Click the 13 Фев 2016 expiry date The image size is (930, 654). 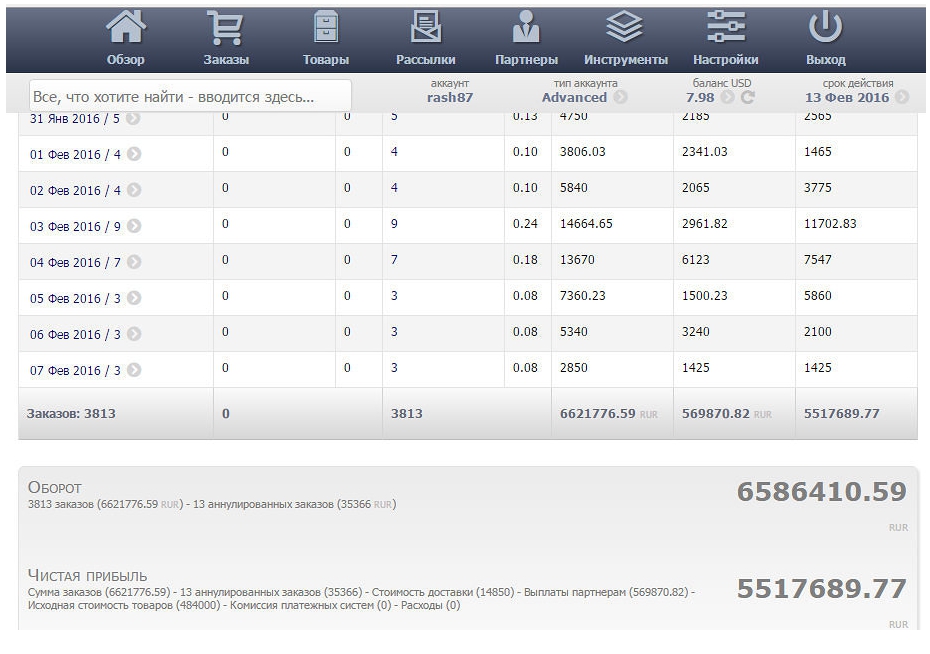coord(847,98)
